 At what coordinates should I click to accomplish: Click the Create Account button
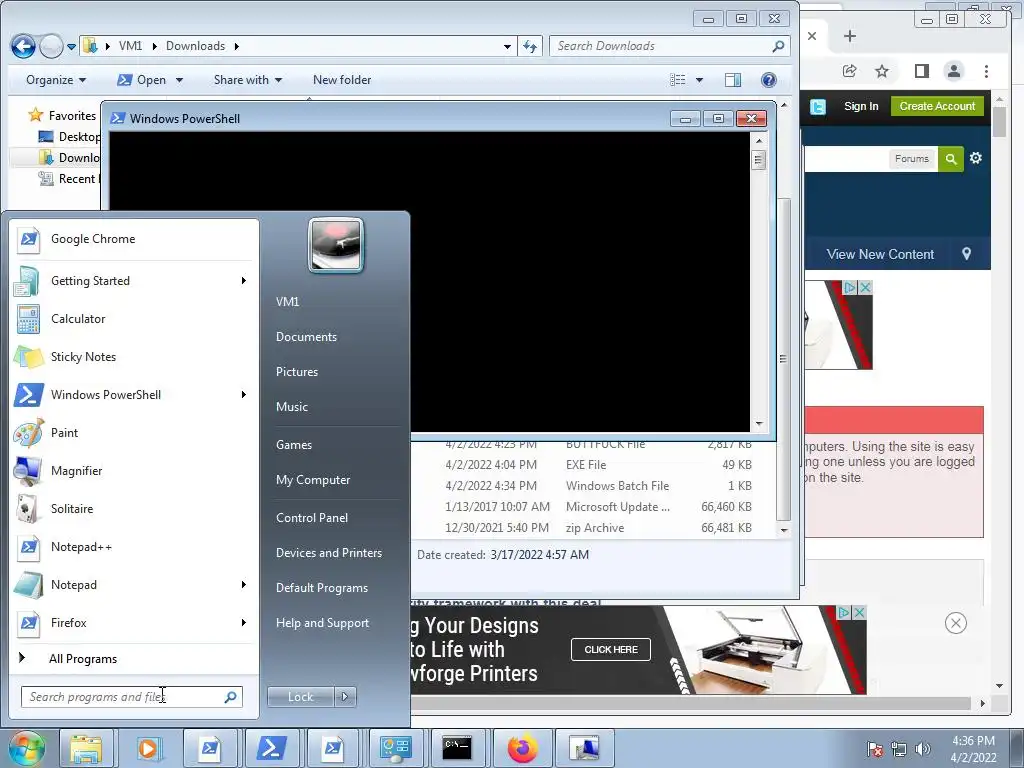tap(937, 106)
